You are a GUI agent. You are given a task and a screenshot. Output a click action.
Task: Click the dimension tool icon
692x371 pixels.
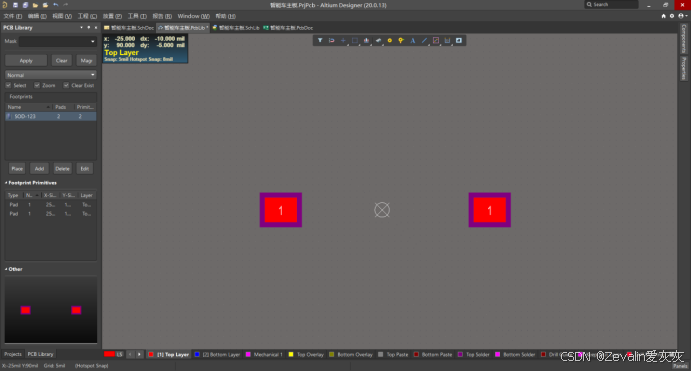tap(447, 40)
